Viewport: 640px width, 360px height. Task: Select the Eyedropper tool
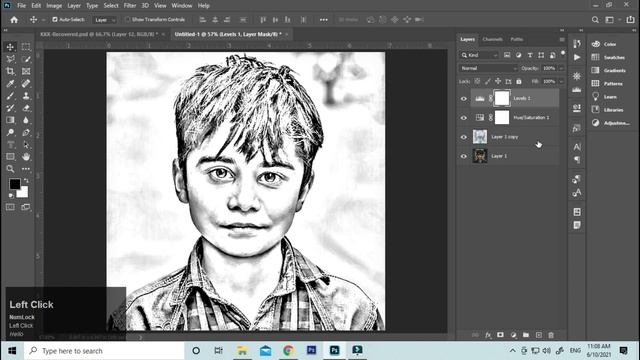pos(10,84)
